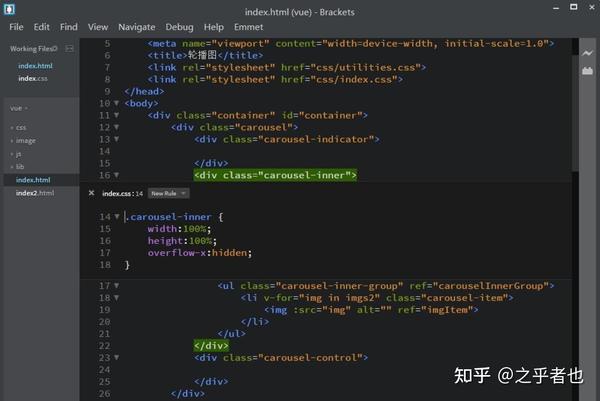Open the Navigate menu
The height and width of the screenshot is (401, 600).
pyautogui.click(x=137, y=27)
